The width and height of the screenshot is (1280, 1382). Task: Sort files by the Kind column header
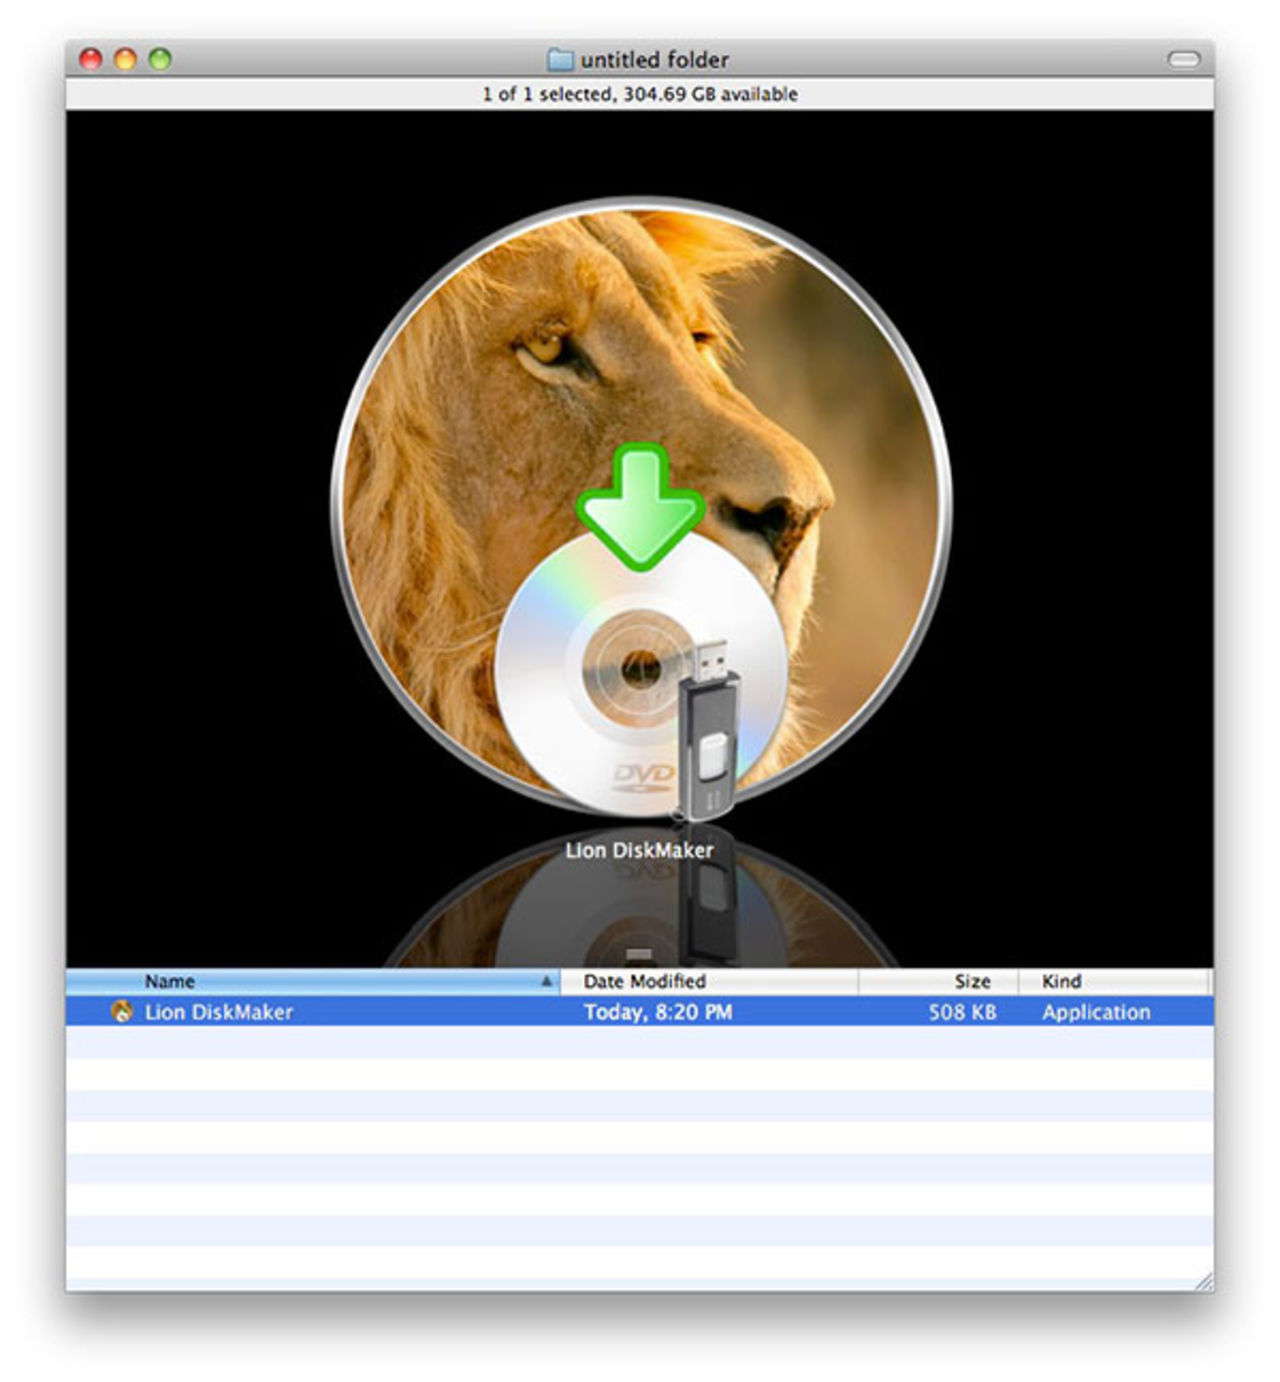coord(1064,981)
